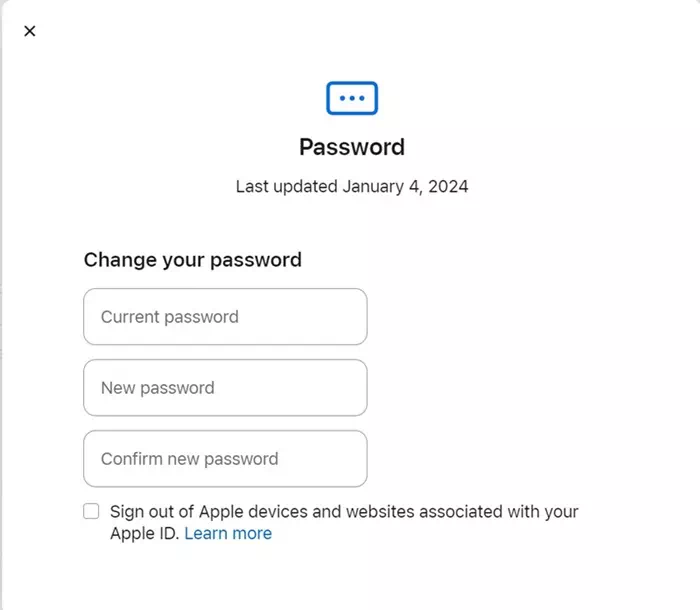Focus the Confirm new password field
Screen dimensions: 700x610
tap(225, 459)
